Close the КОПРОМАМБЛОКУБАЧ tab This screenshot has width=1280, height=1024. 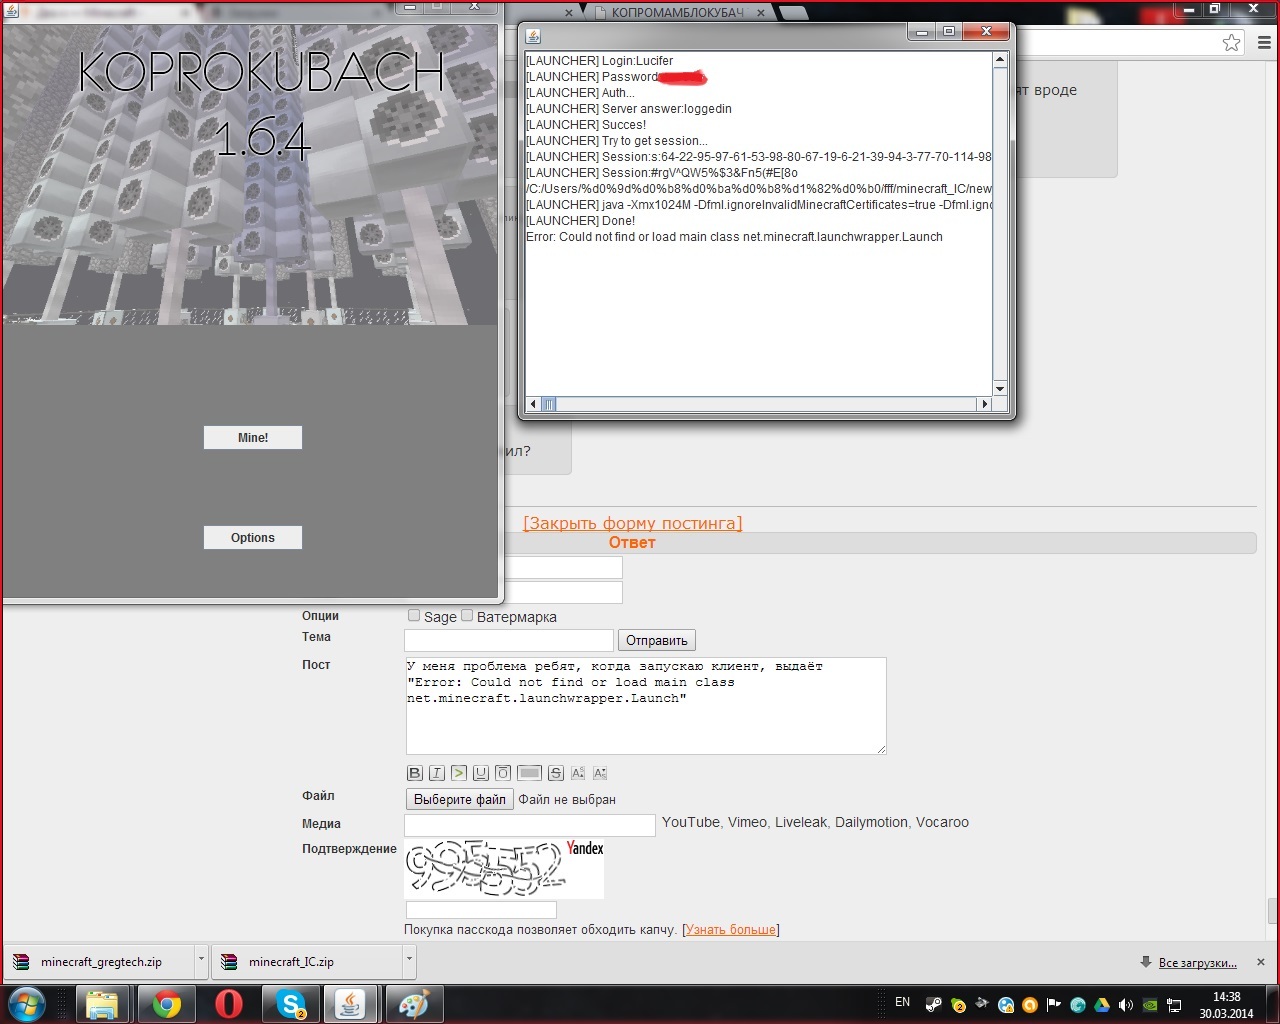tap(761, 13)
